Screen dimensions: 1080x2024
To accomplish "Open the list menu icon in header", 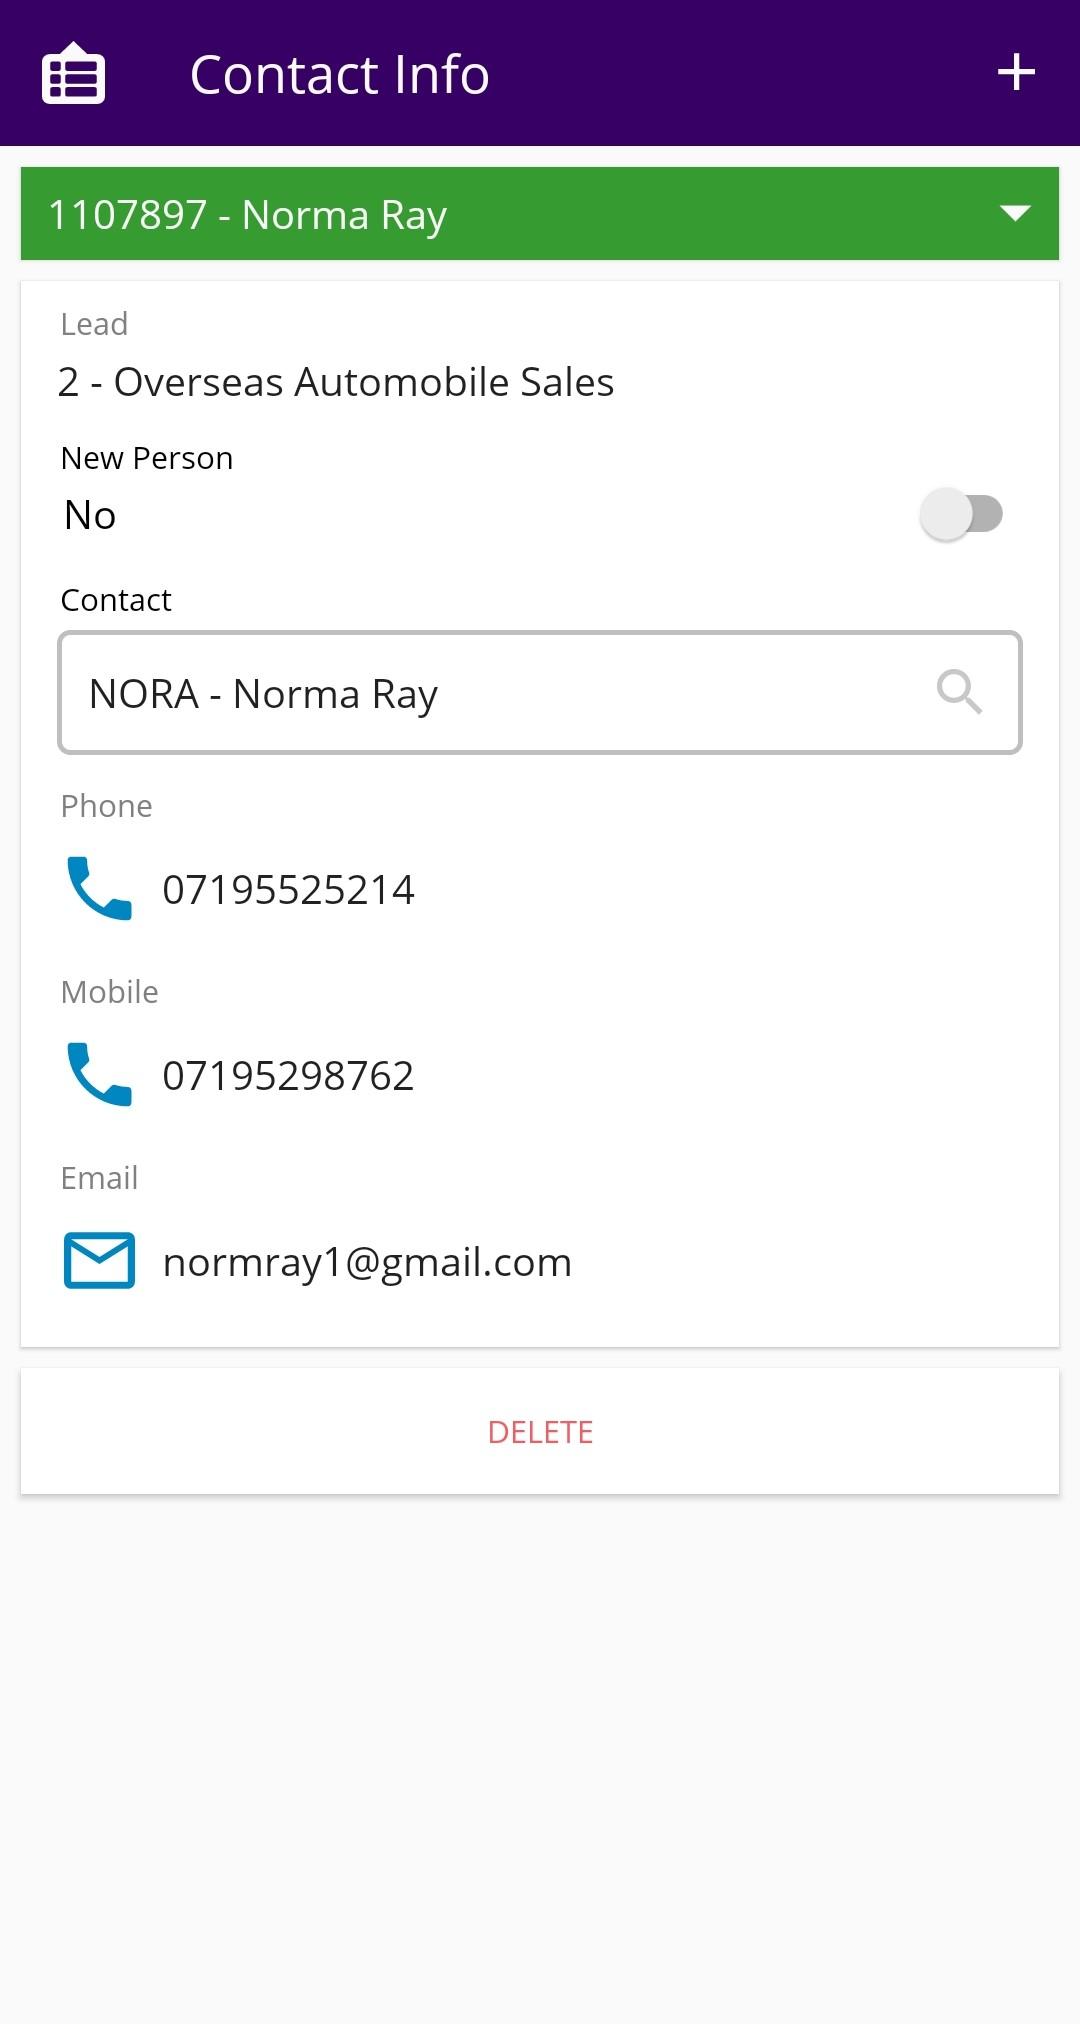I will click(73, 73).
